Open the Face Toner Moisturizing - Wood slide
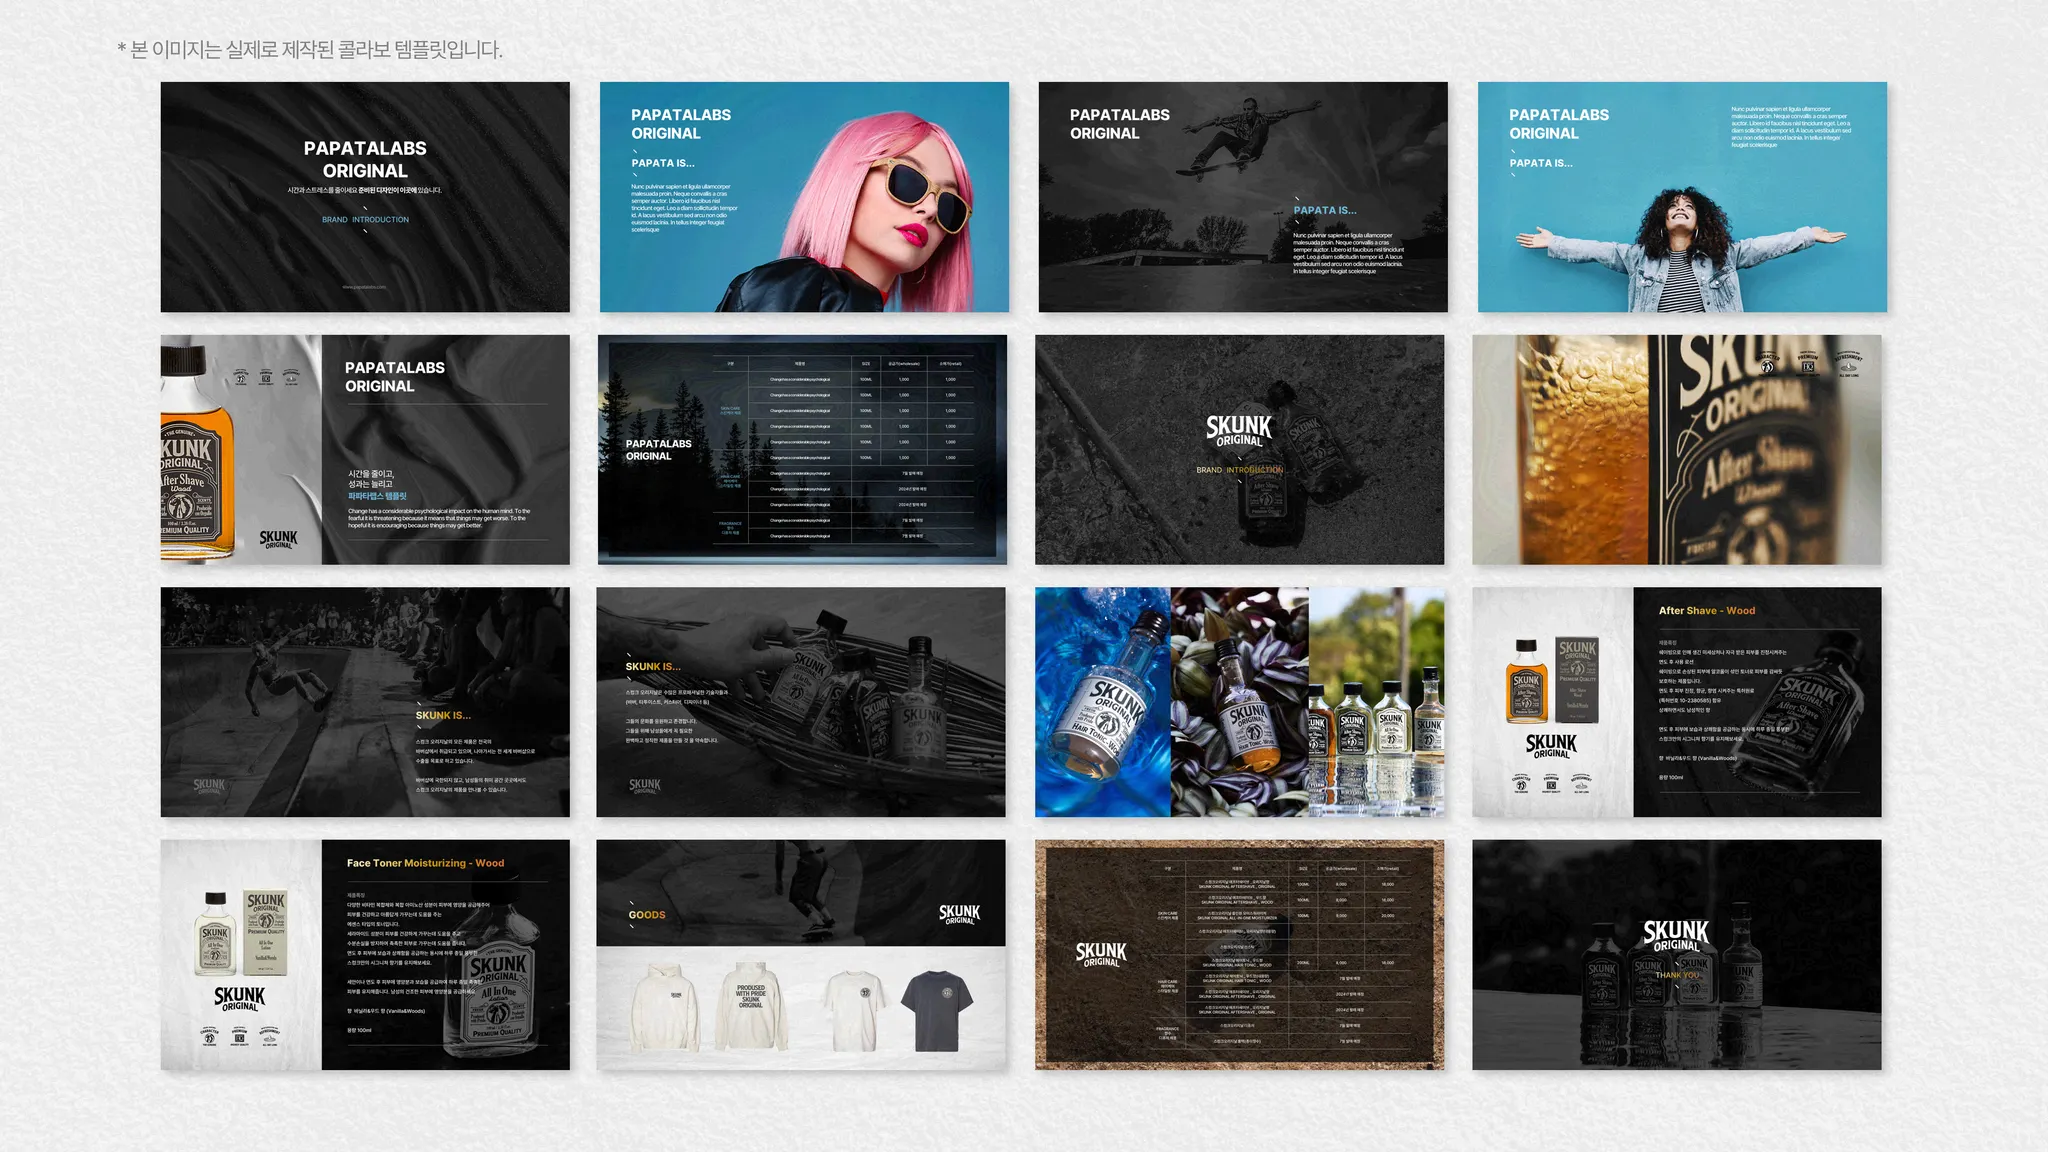Image resolution: width=2048 pixels, height=1152 pixels. (365, 954)
